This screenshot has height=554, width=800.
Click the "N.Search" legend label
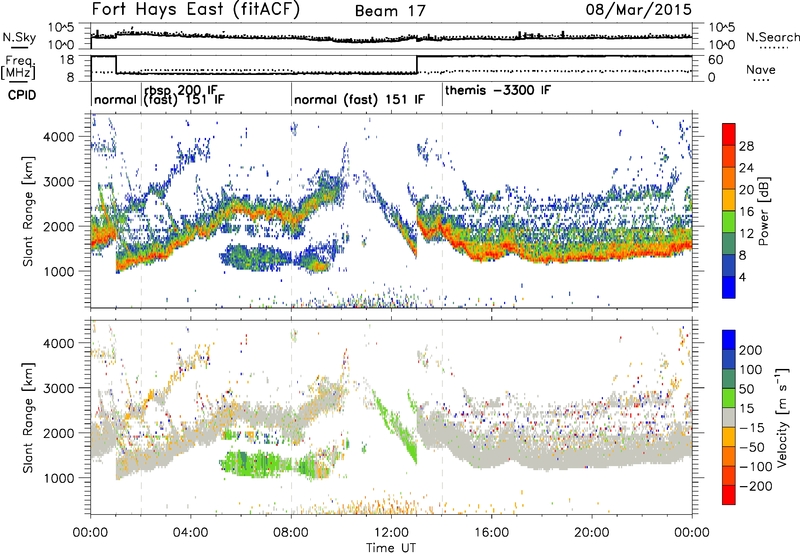[x=772, y=37]
